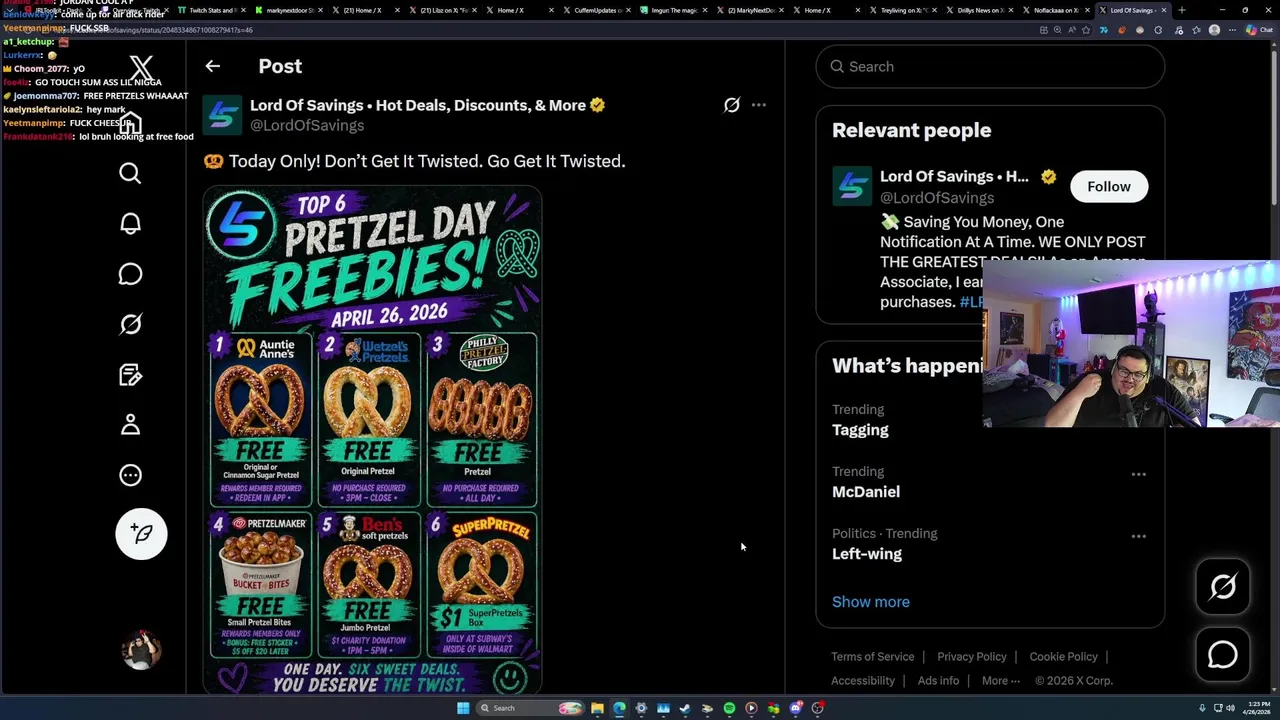Focus the X Search field
The image size is (1280, 720).
(990, 67)
